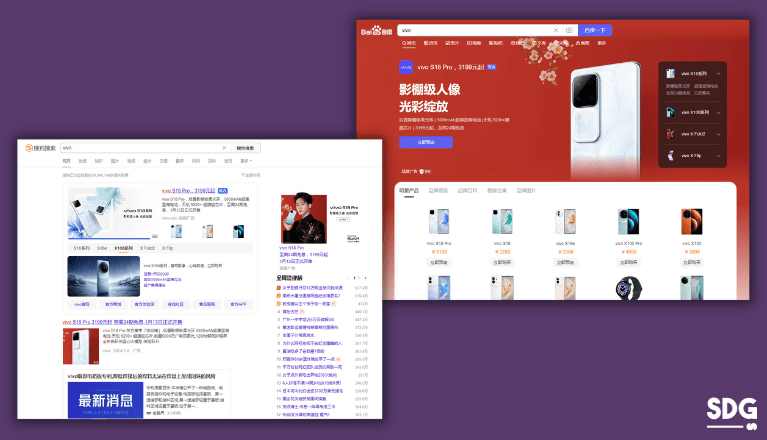Click the vivo X Fold2 phone icon in side panel

670,133
